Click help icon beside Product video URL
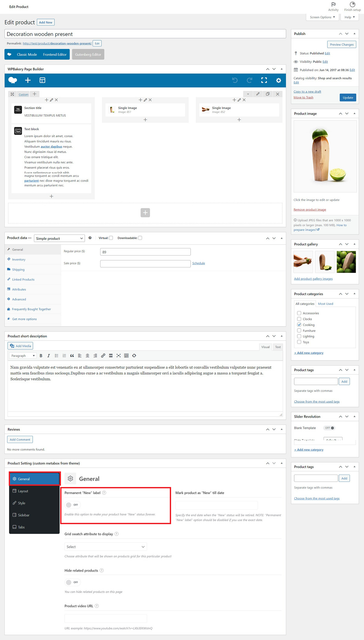 [x=97, y=606]
